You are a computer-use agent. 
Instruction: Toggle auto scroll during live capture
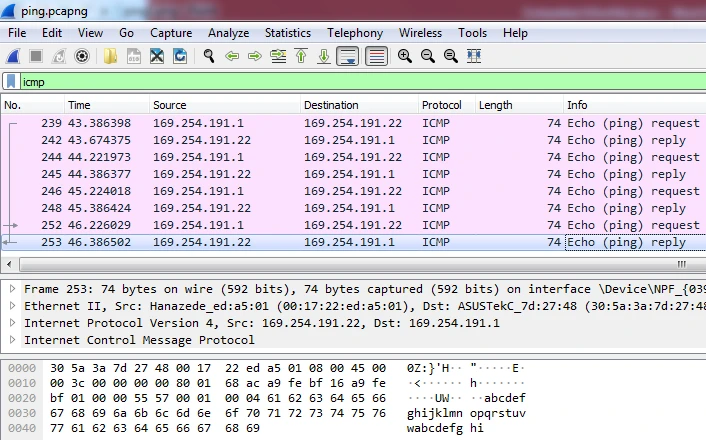pyautogui.click(x=348, y=56)
